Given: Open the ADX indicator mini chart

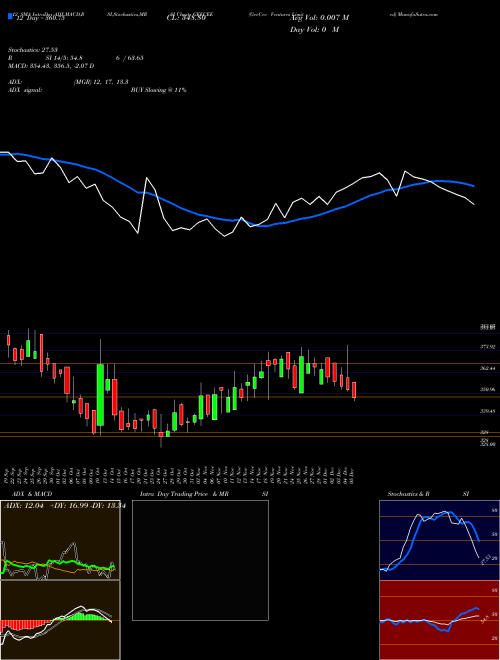Looking at the screenshot, I should [60, 540].
